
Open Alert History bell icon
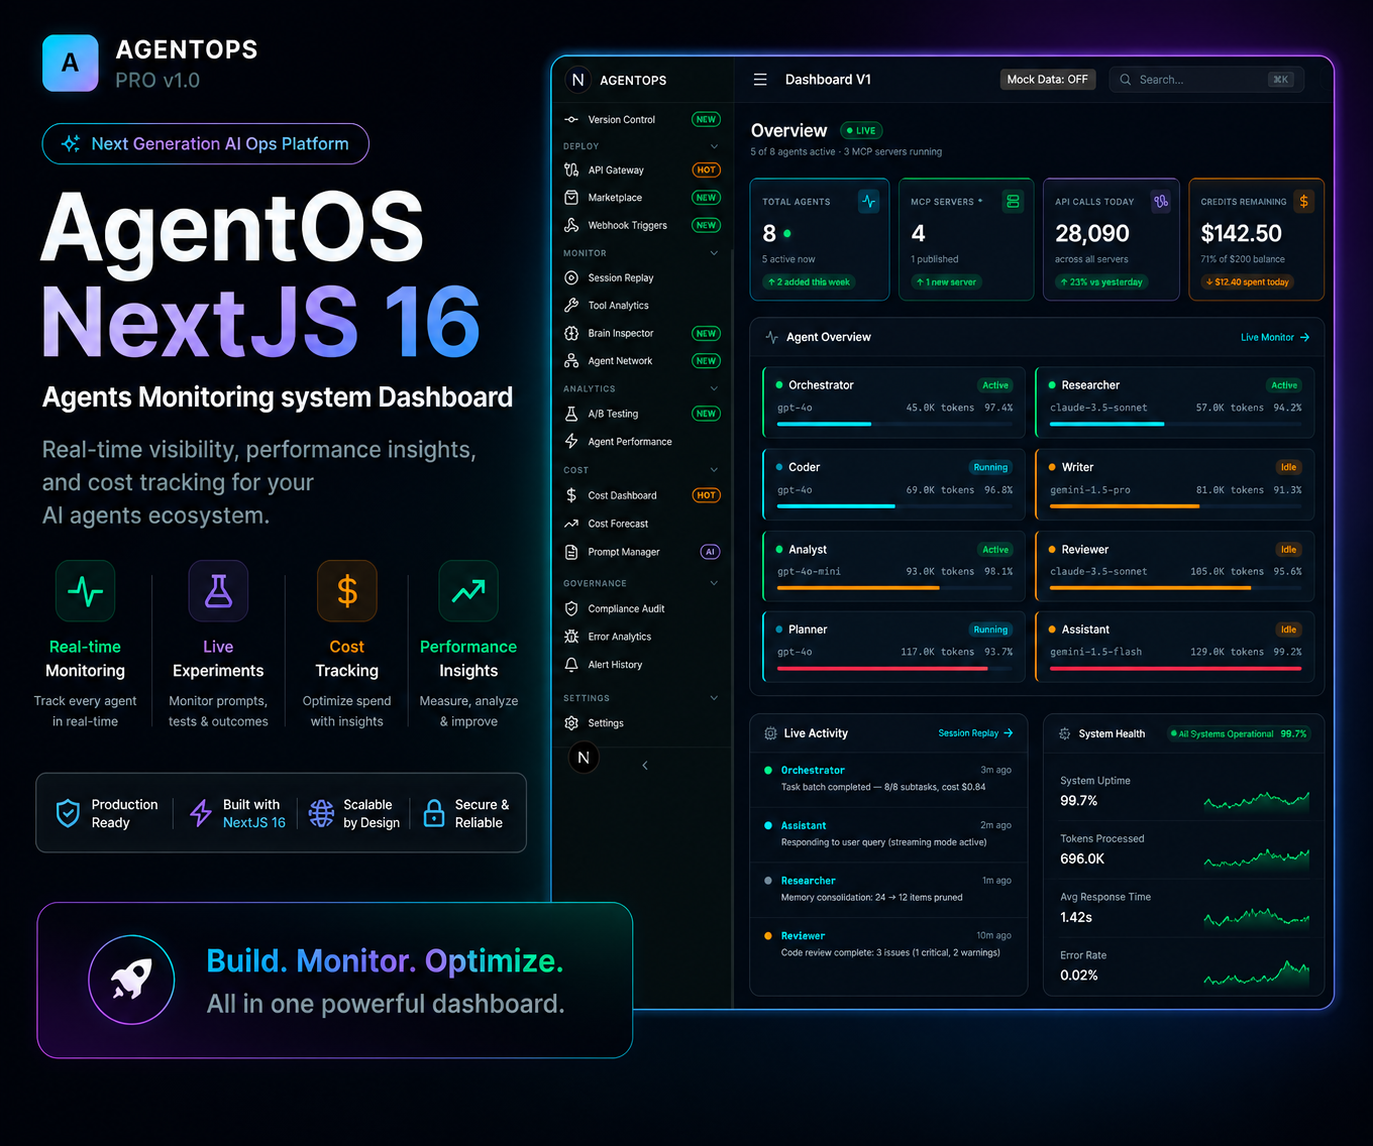click(571, 664)
